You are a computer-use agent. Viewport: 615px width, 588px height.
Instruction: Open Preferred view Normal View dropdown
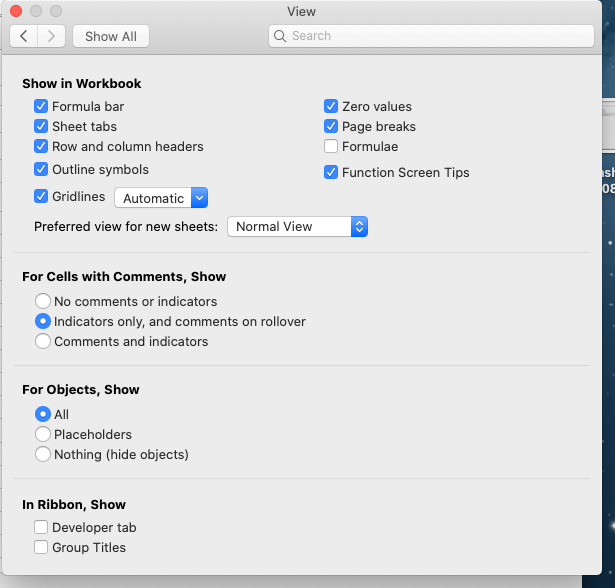click(298, 226)
